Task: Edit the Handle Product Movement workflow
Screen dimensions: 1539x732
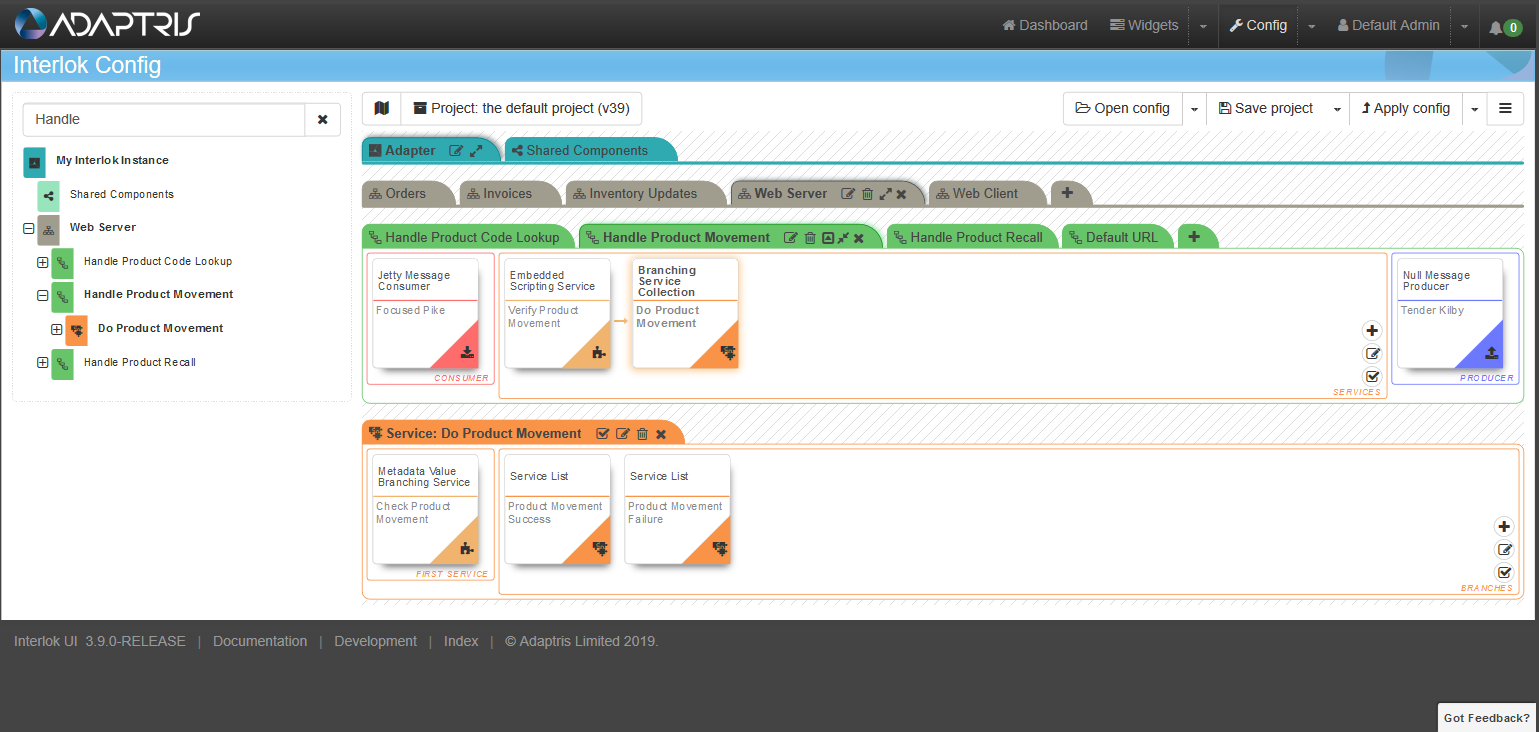Action: click(x=790, y=238)
